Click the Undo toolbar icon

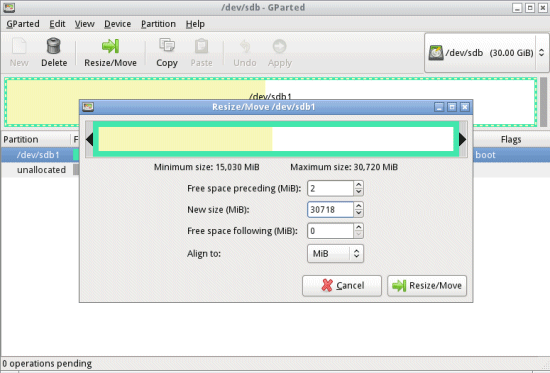(245, 46)
